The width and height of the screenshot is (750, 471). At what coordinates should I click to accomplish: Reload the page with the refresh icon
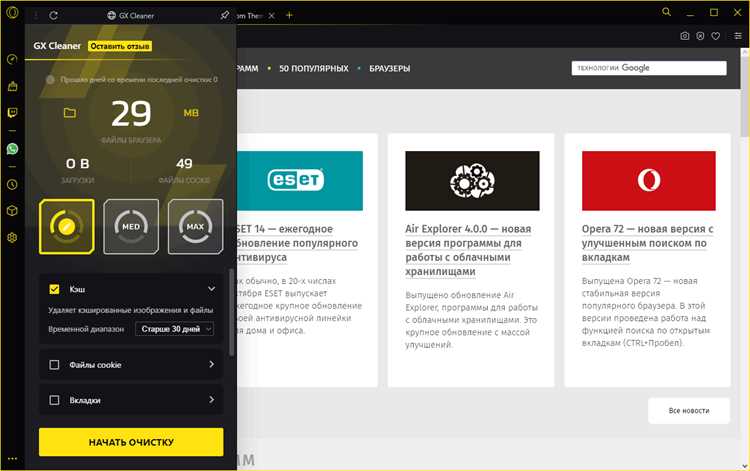(x=54, y=15)
